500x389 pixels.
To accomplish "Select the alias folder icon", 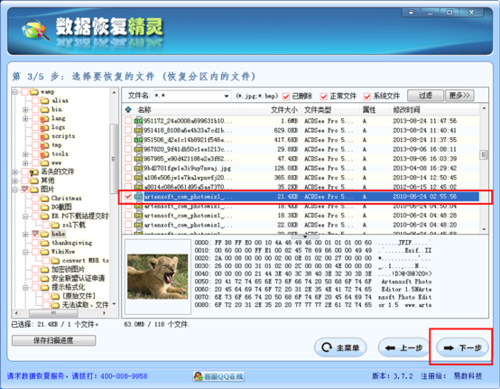I will 45,100.
